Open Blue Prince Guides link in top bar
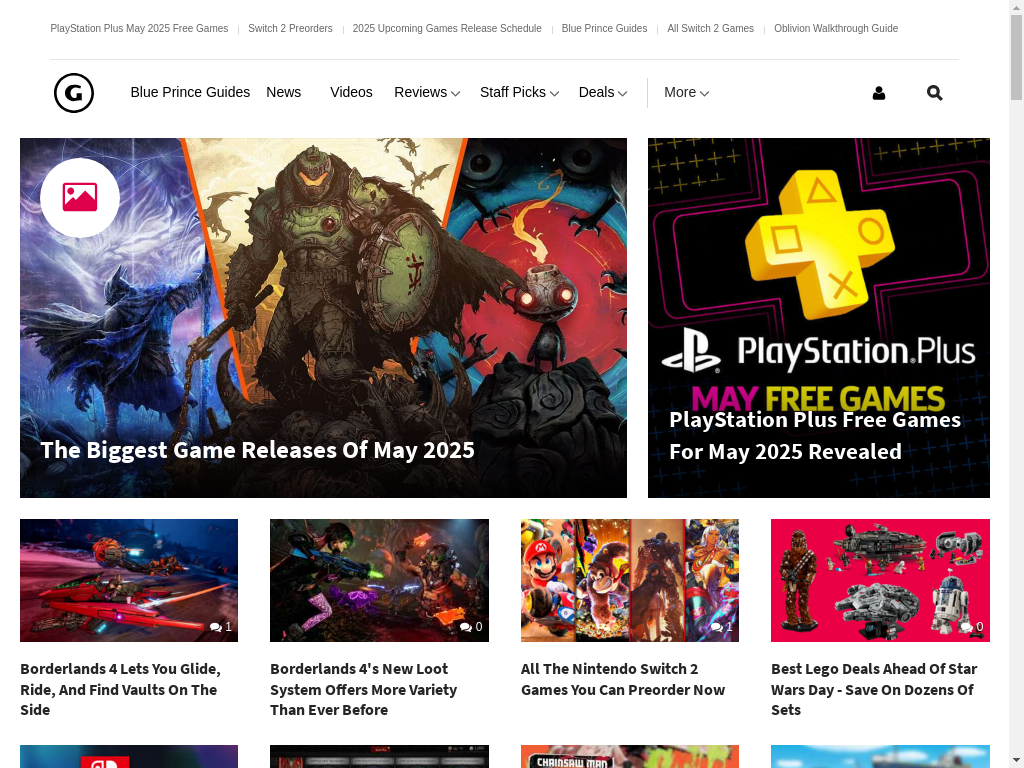This screenshot has width=1024, height=768. 605,29
